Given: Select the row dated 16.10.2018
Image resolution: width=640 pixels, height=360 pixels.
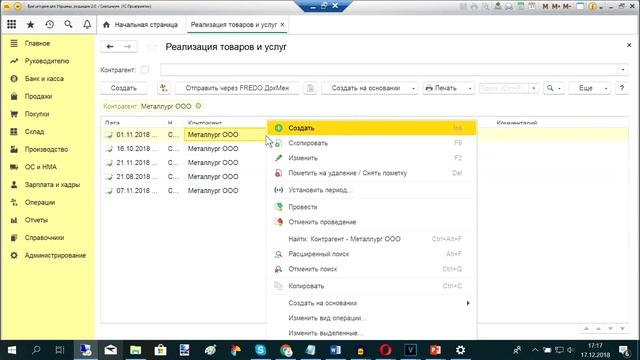Looking at the screenshot, I should 184,149.
